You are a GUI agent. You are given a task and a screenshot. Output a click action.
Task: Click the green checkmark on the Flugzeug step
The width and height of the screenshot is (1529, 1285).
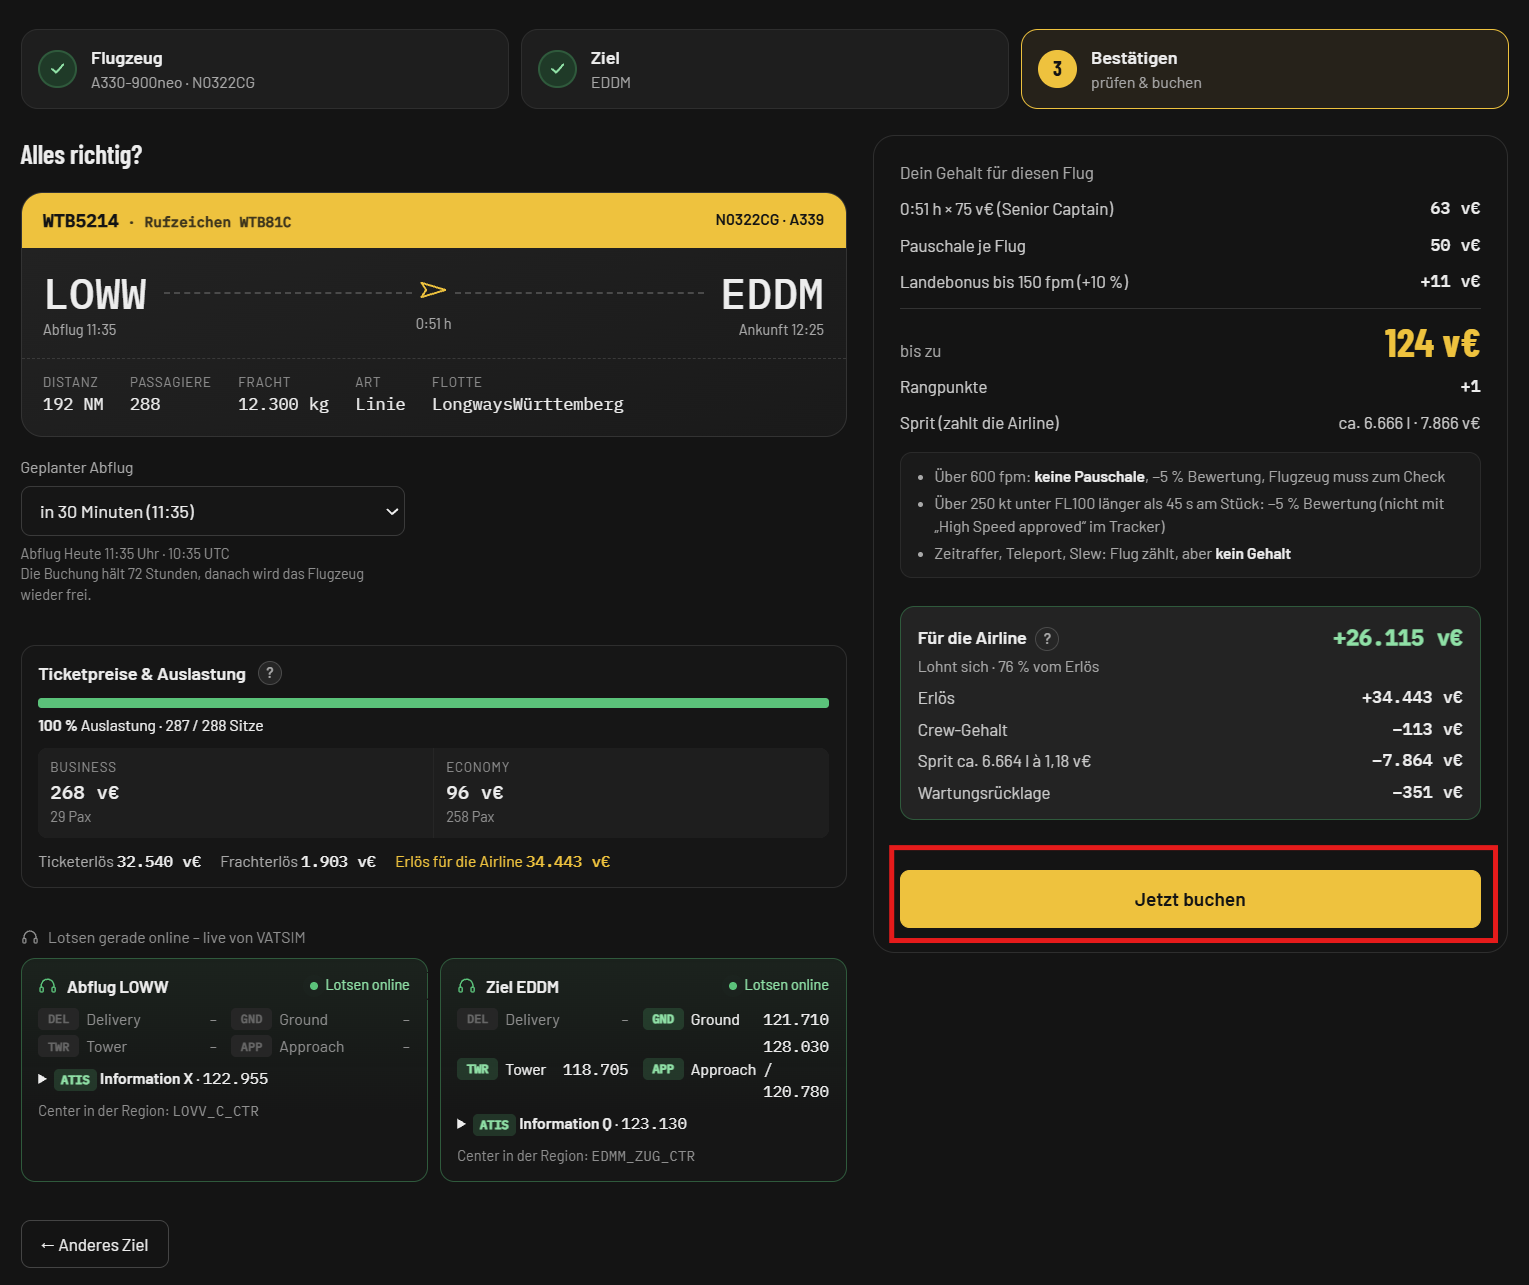click(x=57, y=69)
